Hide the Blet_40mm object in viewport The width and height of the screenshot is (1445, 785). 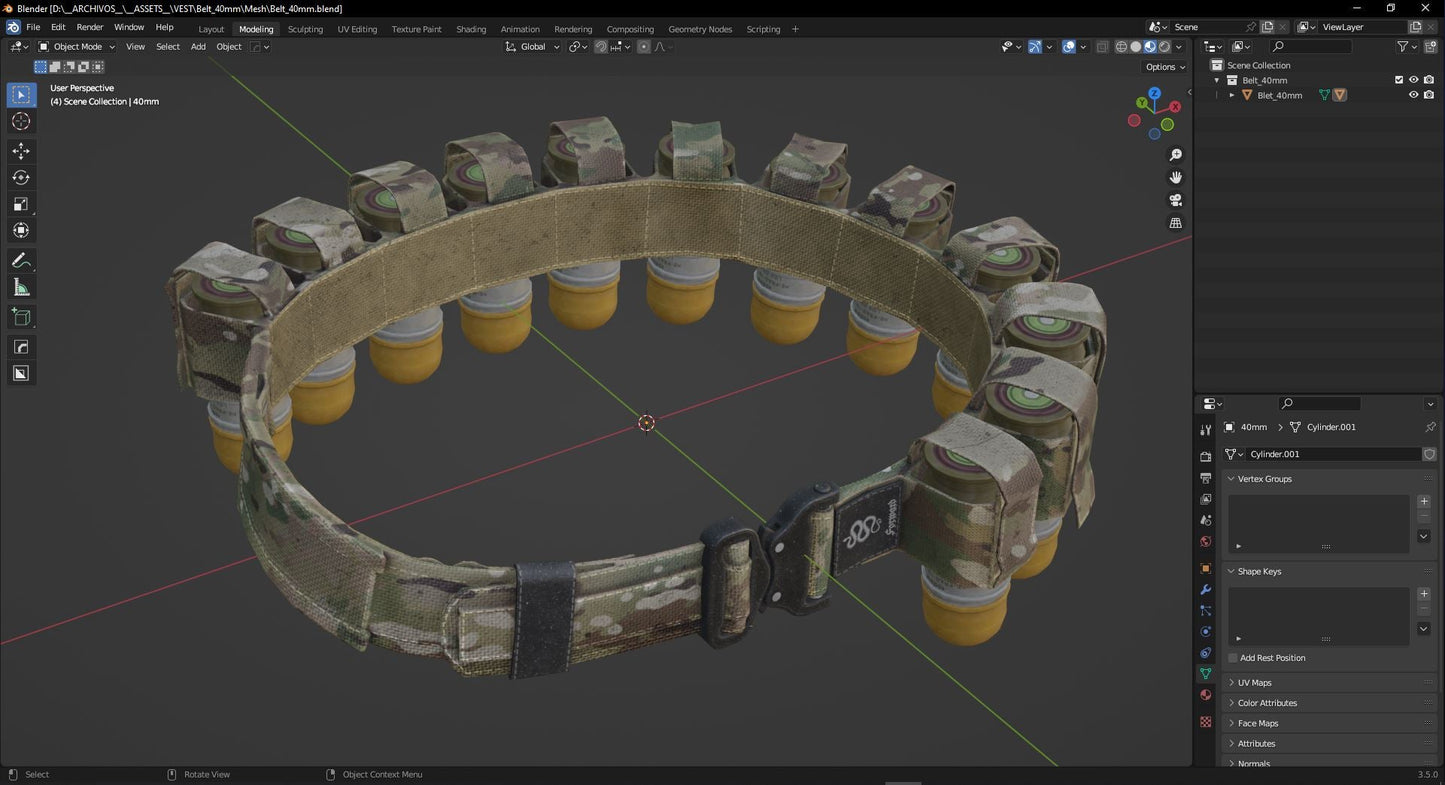[1413, 94]
